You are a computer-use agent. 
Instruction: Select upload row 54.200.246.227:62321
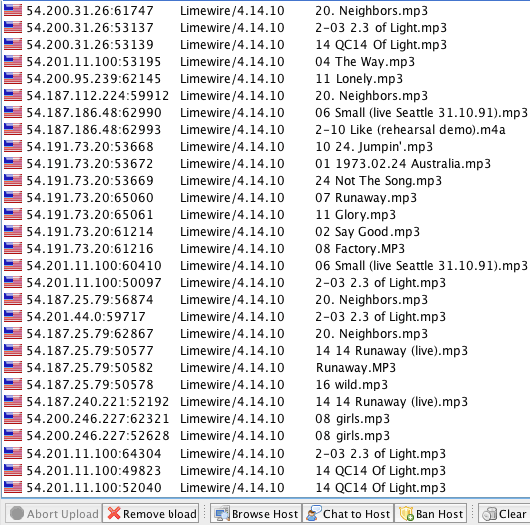pos(265,419)
